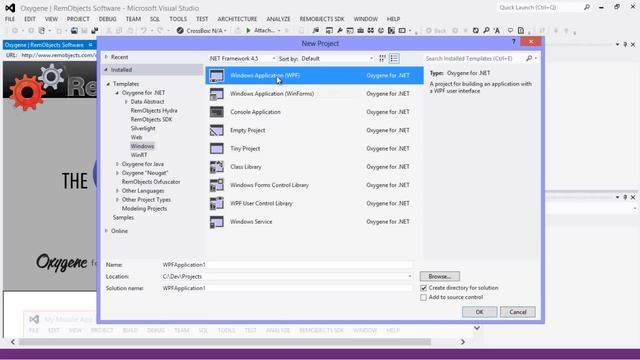Select RemObjects Hydra template category

pyautogui.click(x=154, y=111)
